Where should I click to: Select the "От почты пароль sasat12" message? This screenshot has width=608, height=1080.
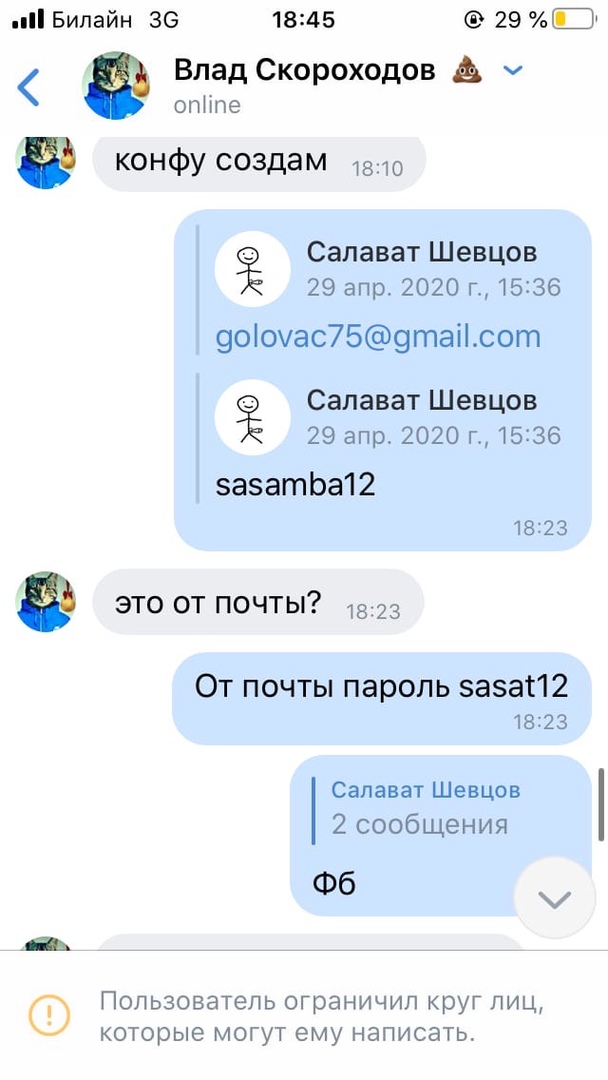coord(381,698)
